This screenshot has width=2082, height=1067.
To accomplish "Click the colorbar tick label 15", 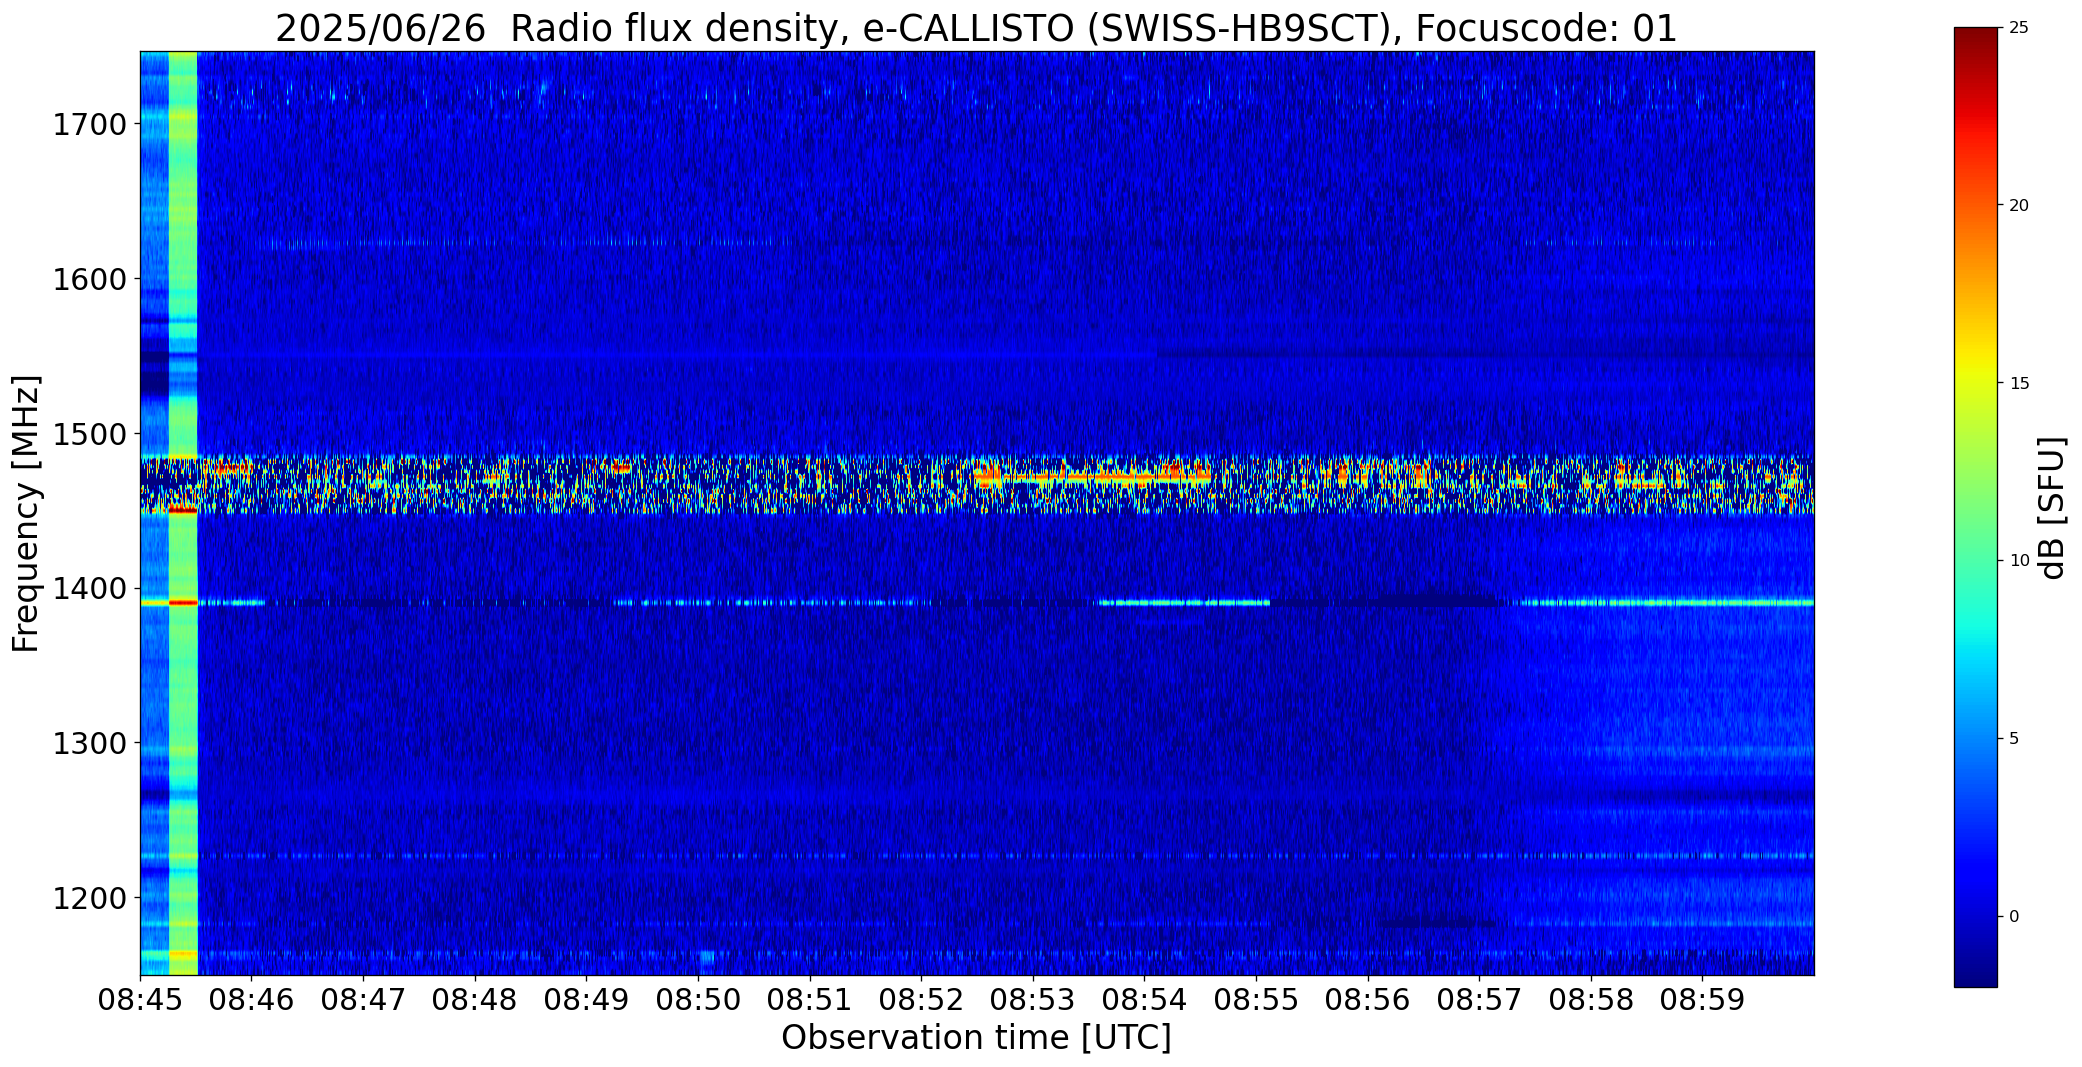I will [x=2019, y=384].
